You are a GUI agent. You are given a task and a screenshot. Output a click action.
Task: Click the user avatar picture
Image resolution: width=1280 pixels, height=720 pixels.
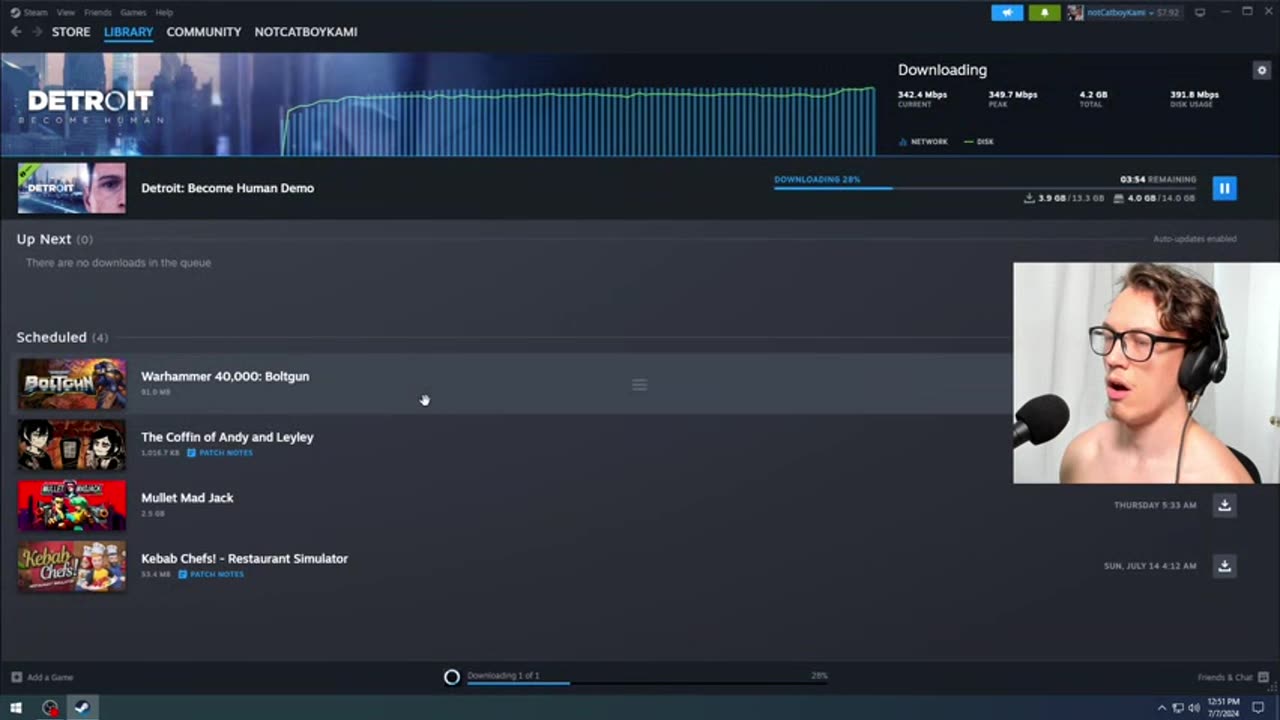1075,13
